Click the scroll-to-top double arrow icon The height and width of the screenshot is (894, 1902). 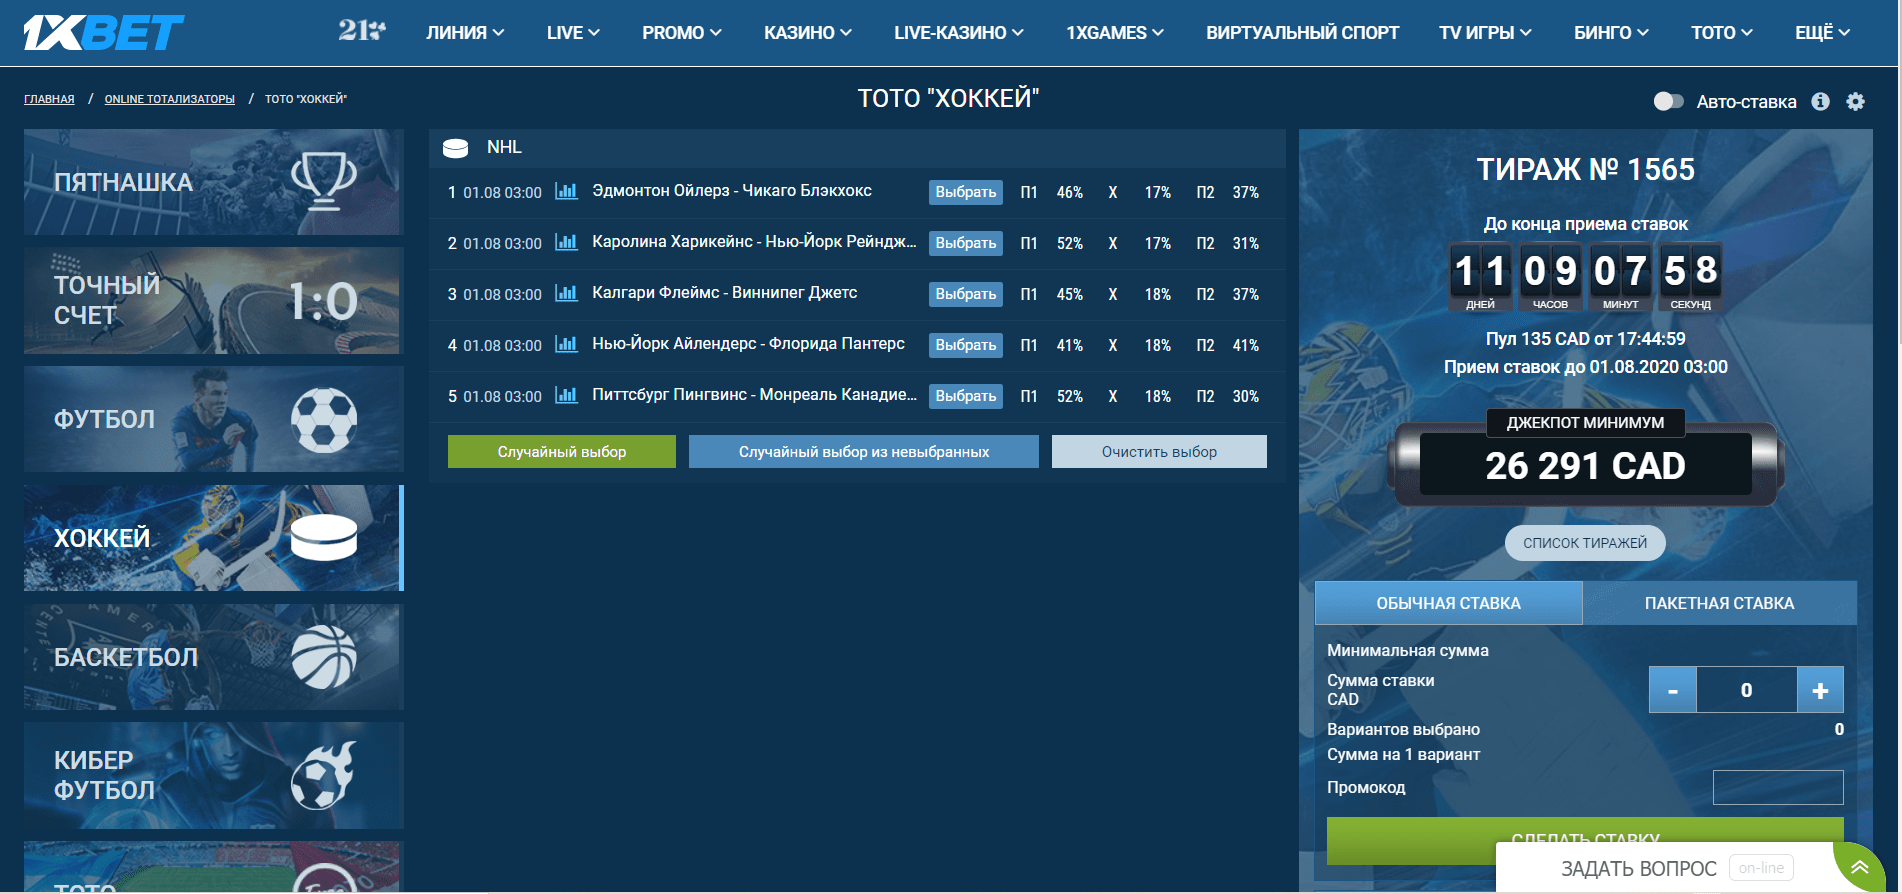coord(1860,867)
